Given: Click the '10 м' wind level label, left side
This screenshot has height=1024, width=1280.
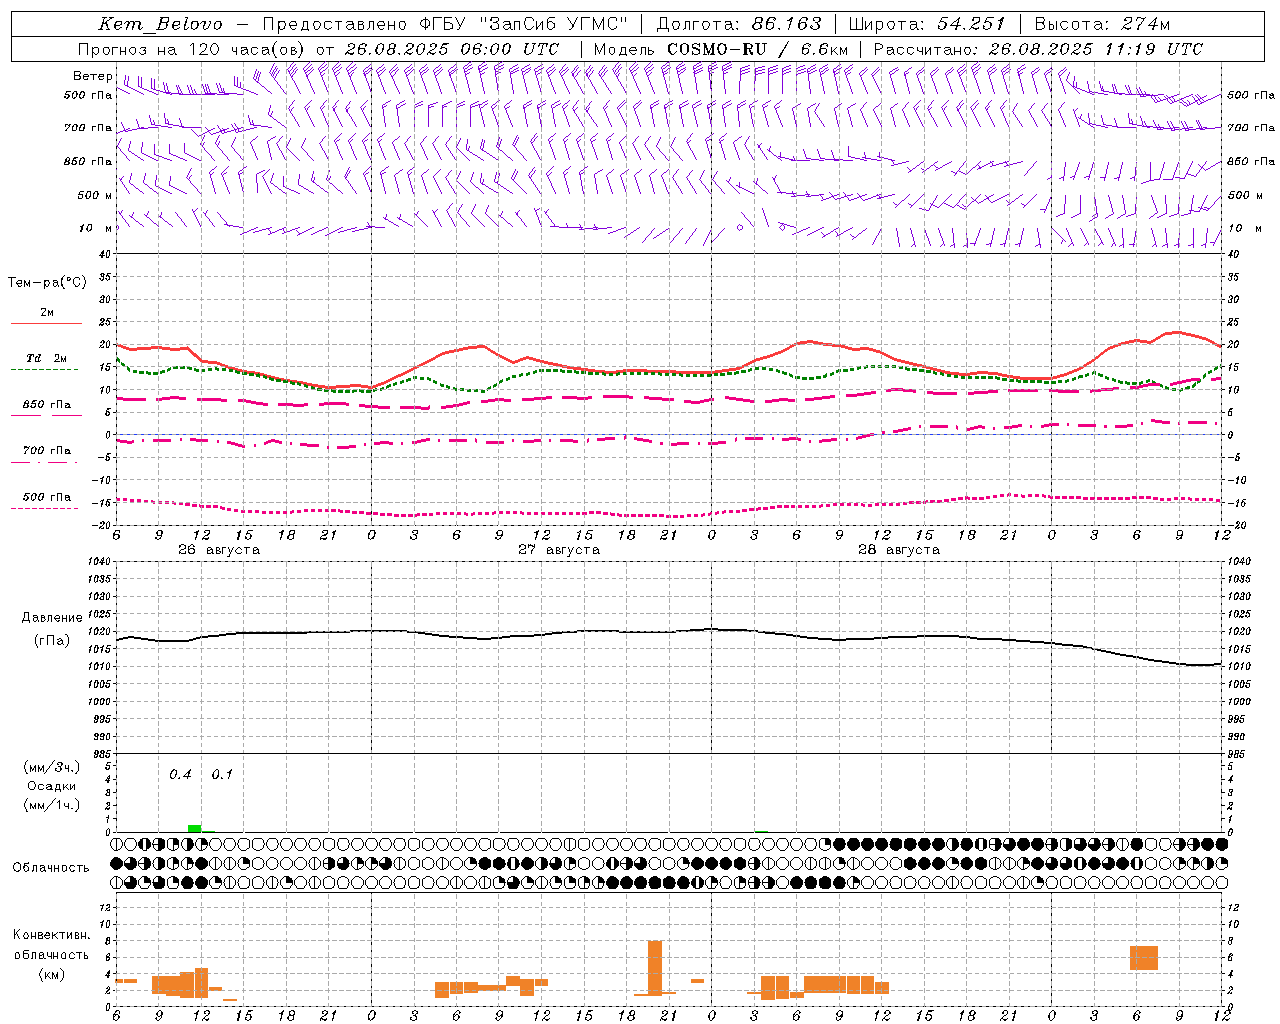Looking at the screenshot, I should [x=96, y=229].
